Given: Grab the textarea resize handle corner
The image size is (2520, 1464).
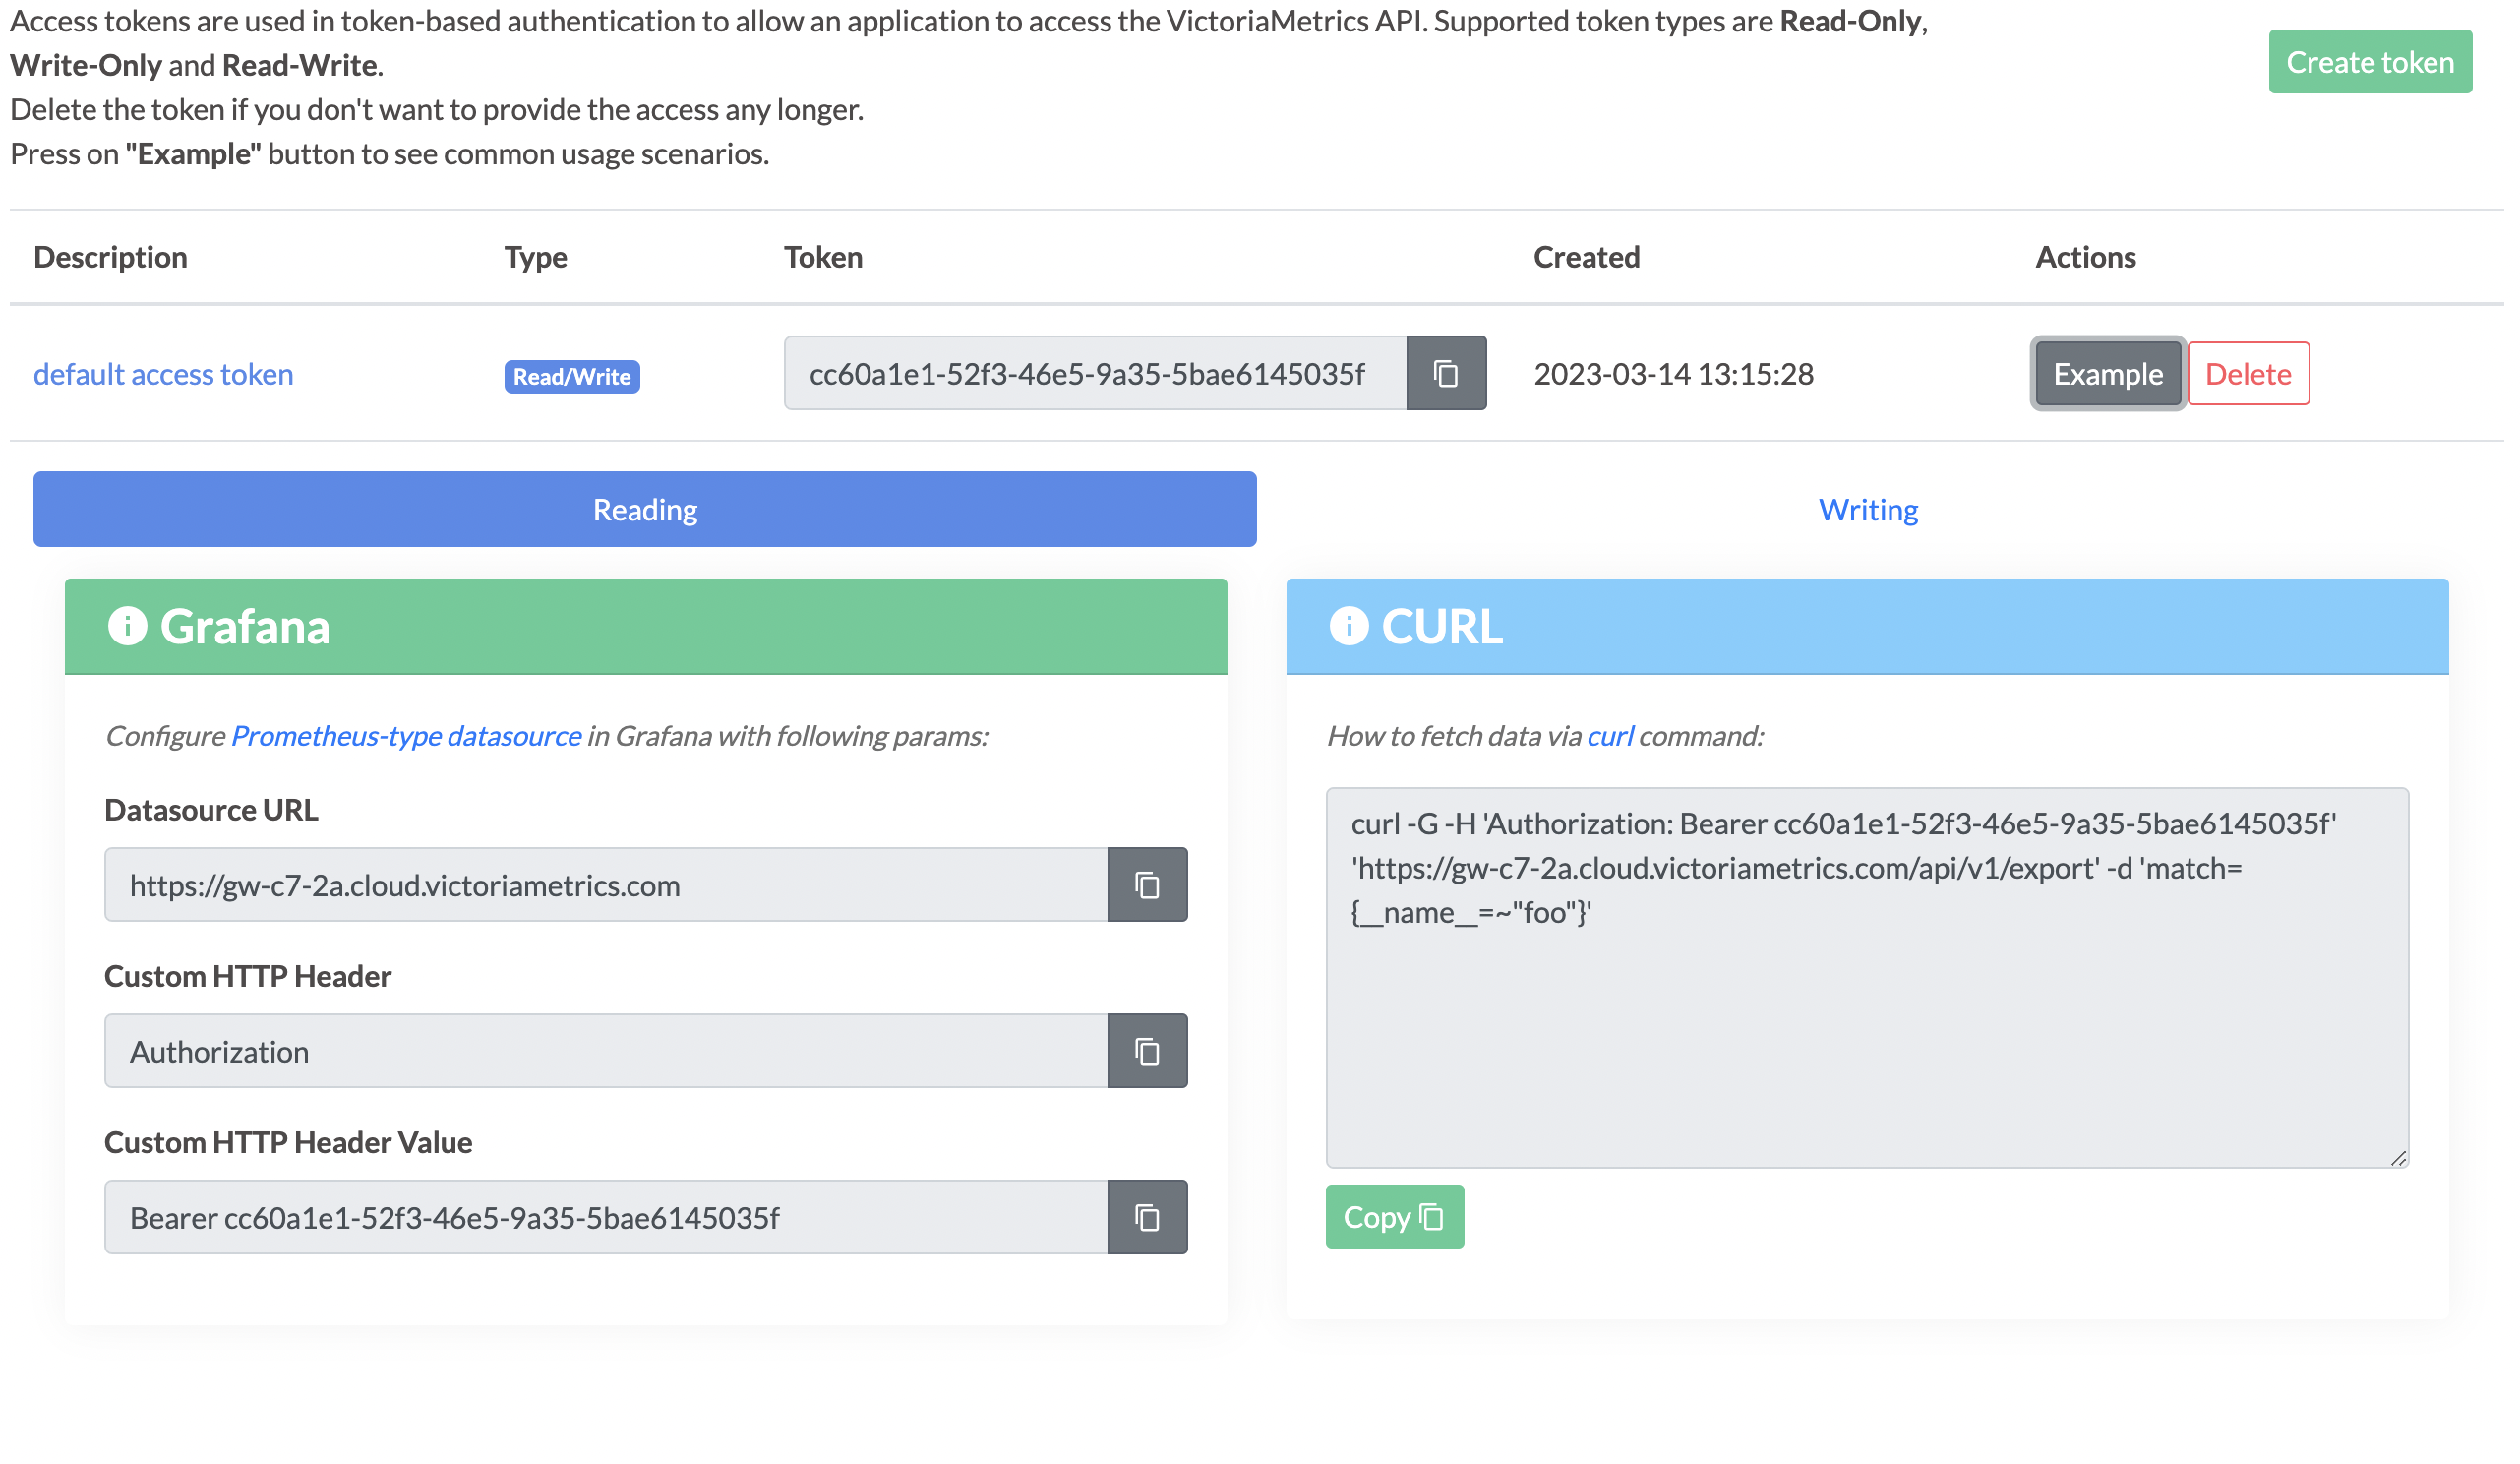Looking at the screenshot, I should 2399,1159.
